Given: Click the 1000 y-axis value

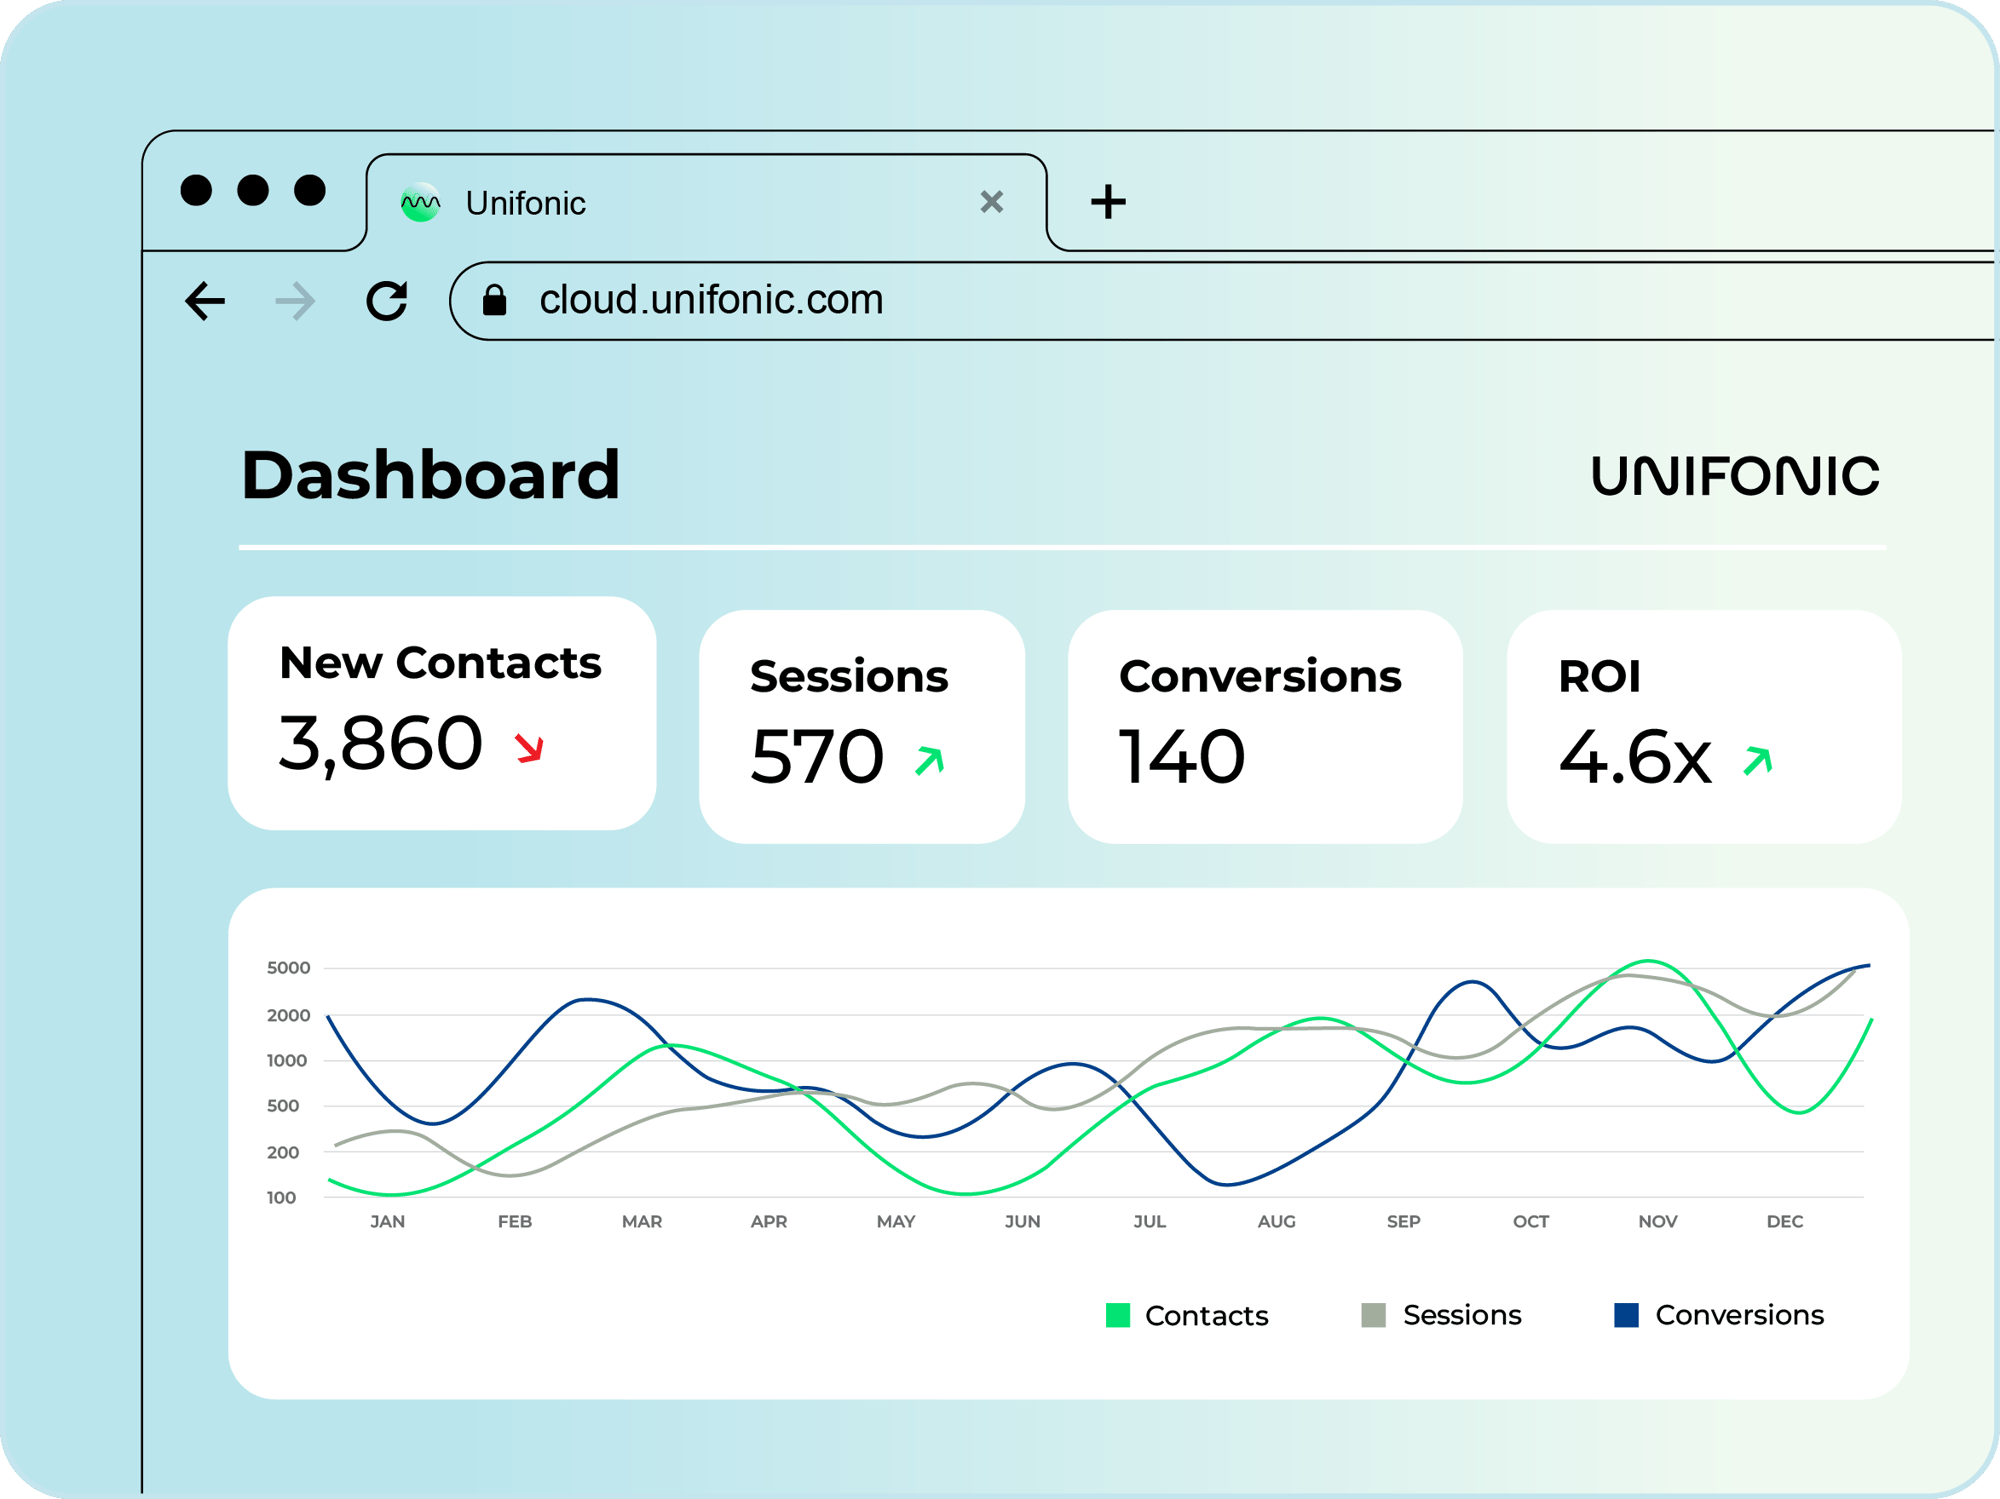Looking at the screenshot, I should pos(287,1060).
